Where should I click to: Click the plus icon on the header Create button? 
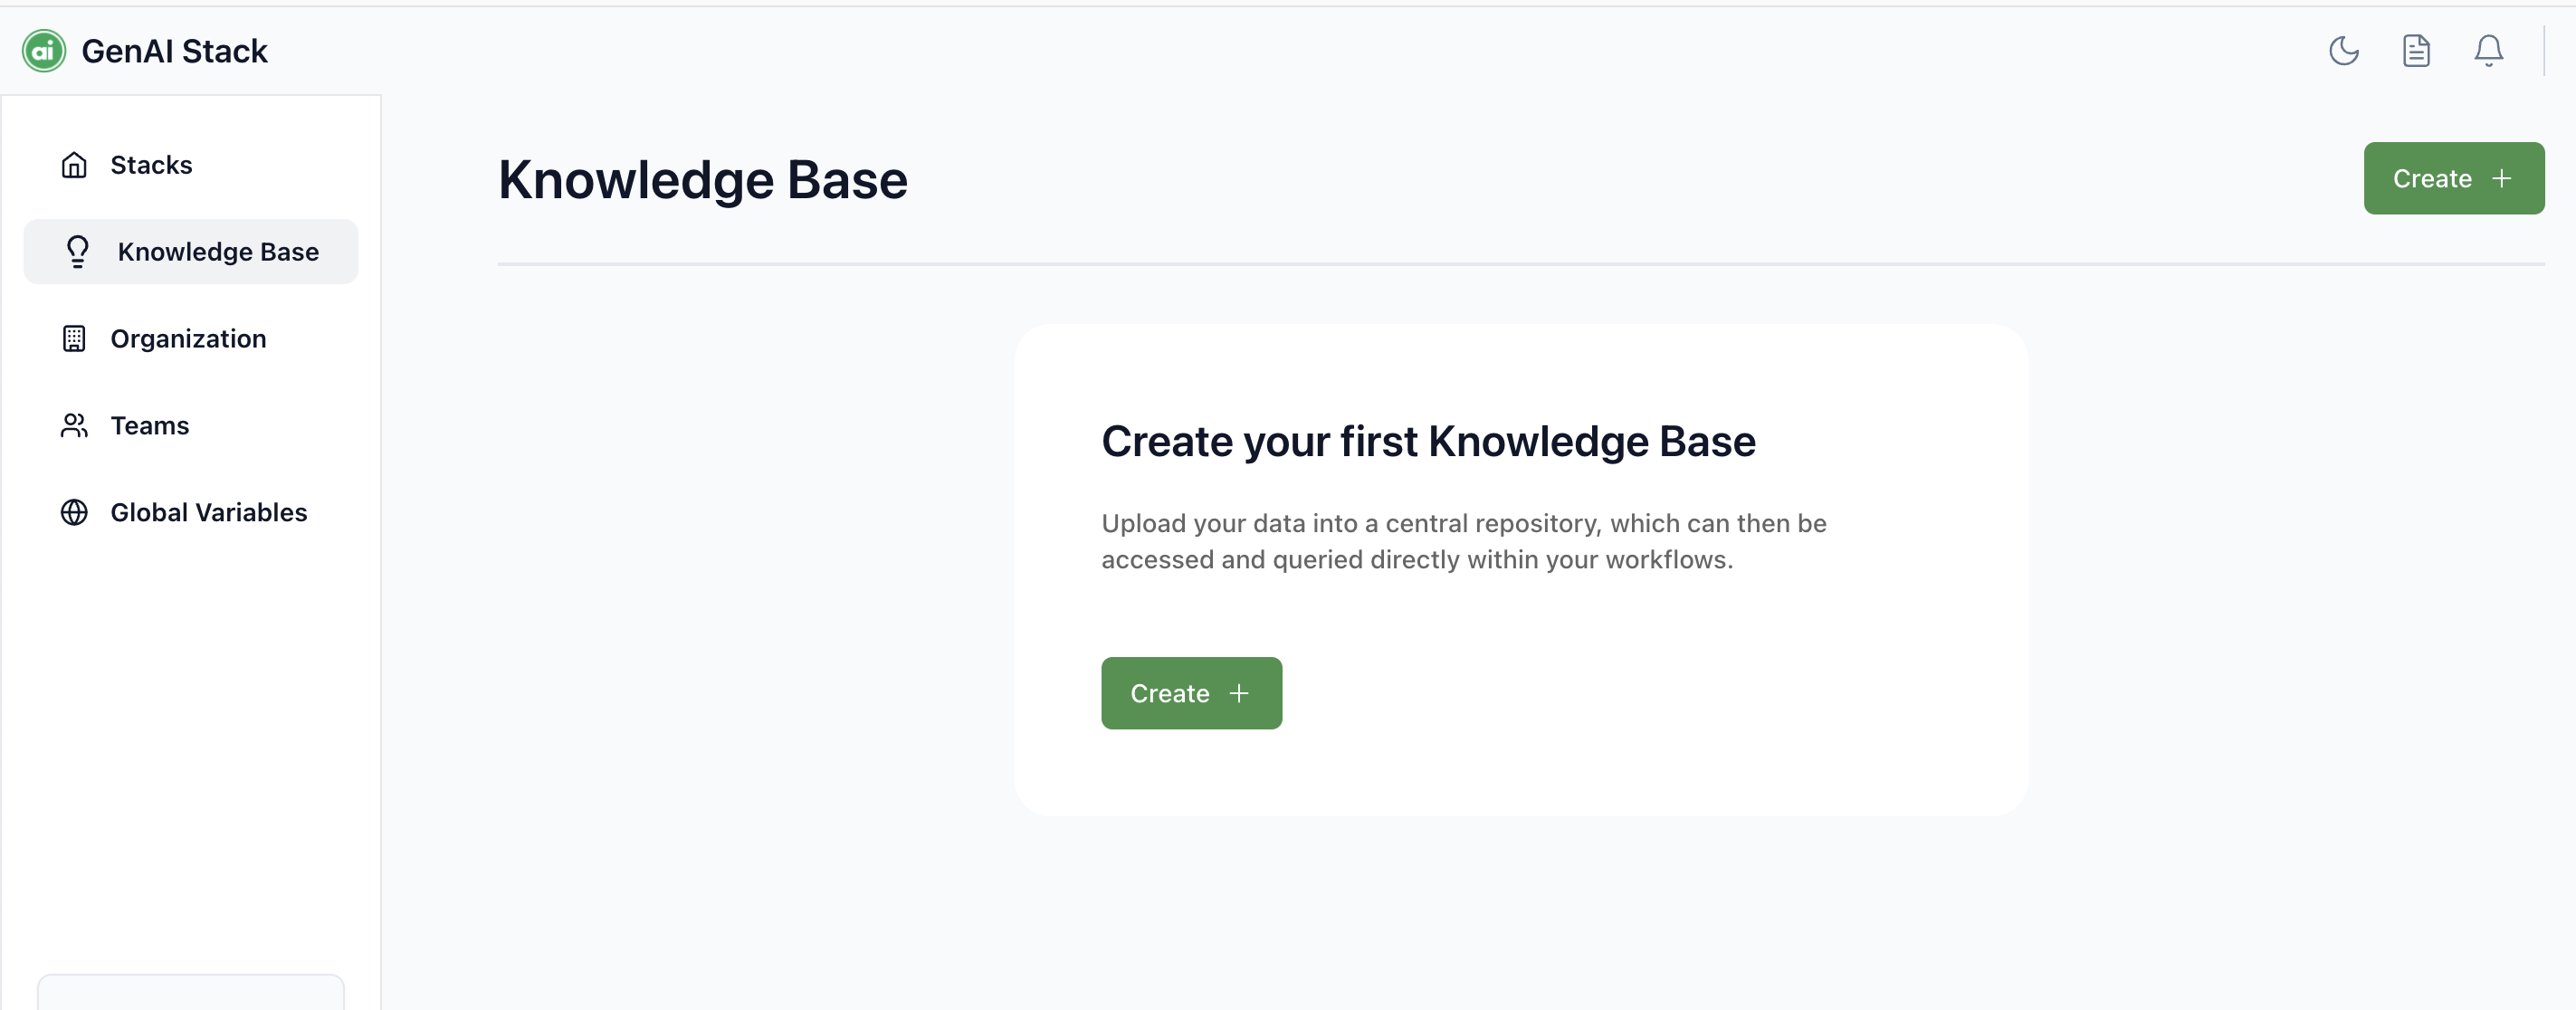(2501, 179)
